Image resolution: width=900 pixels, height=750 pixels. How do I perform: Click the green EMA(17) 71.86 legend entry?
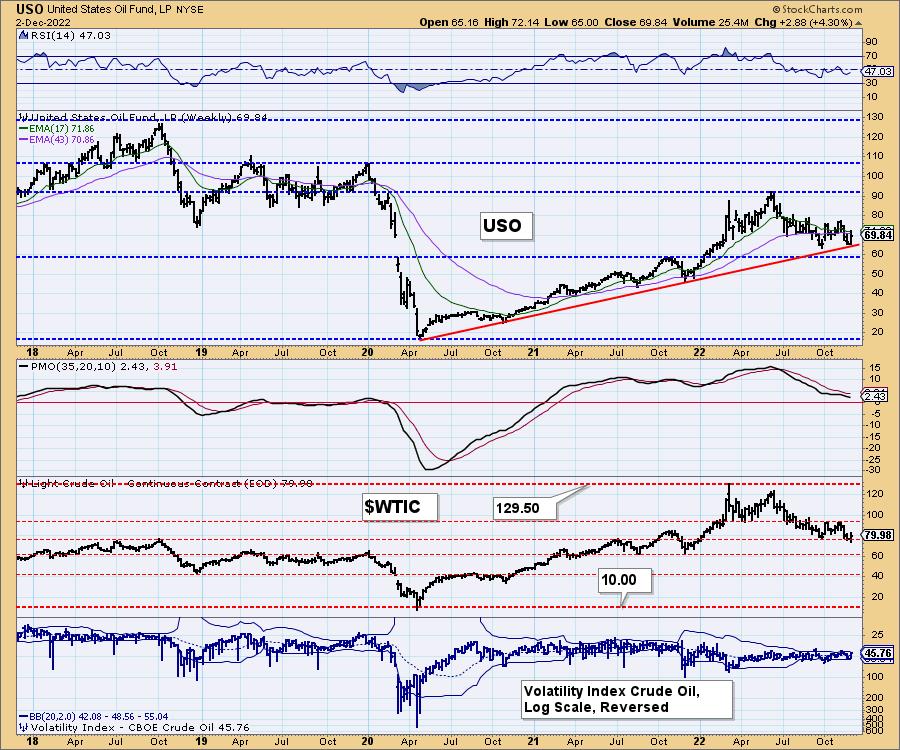click(57, 129)
